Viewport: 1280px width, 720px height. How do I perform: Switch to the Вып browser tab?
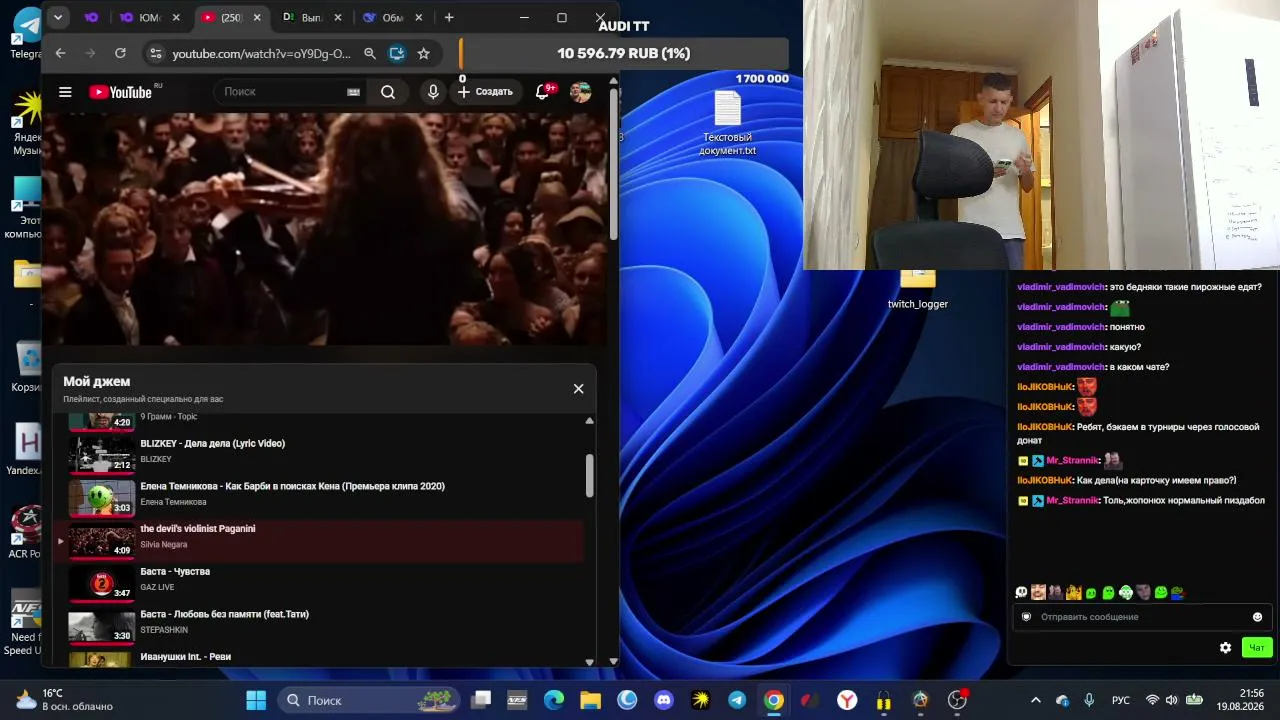[312, 17]
